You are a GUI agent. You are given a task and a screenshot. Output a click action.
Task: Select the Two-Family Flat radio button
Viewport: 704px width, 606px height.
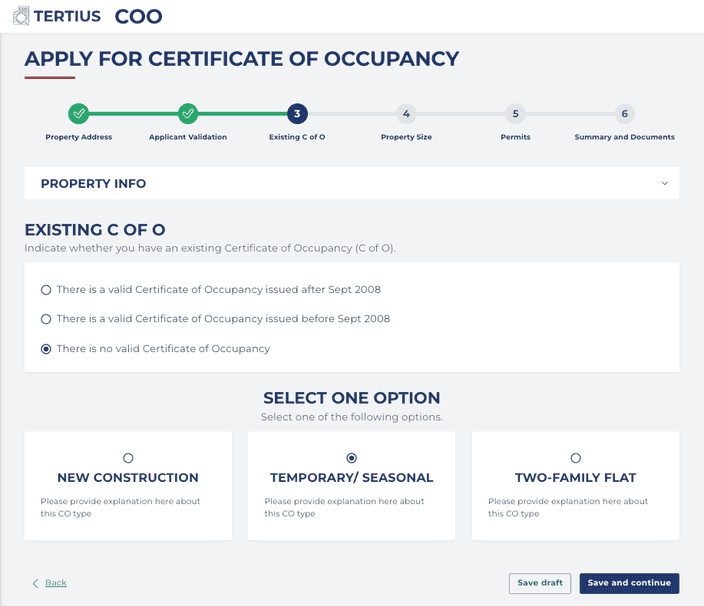point(575,458)
